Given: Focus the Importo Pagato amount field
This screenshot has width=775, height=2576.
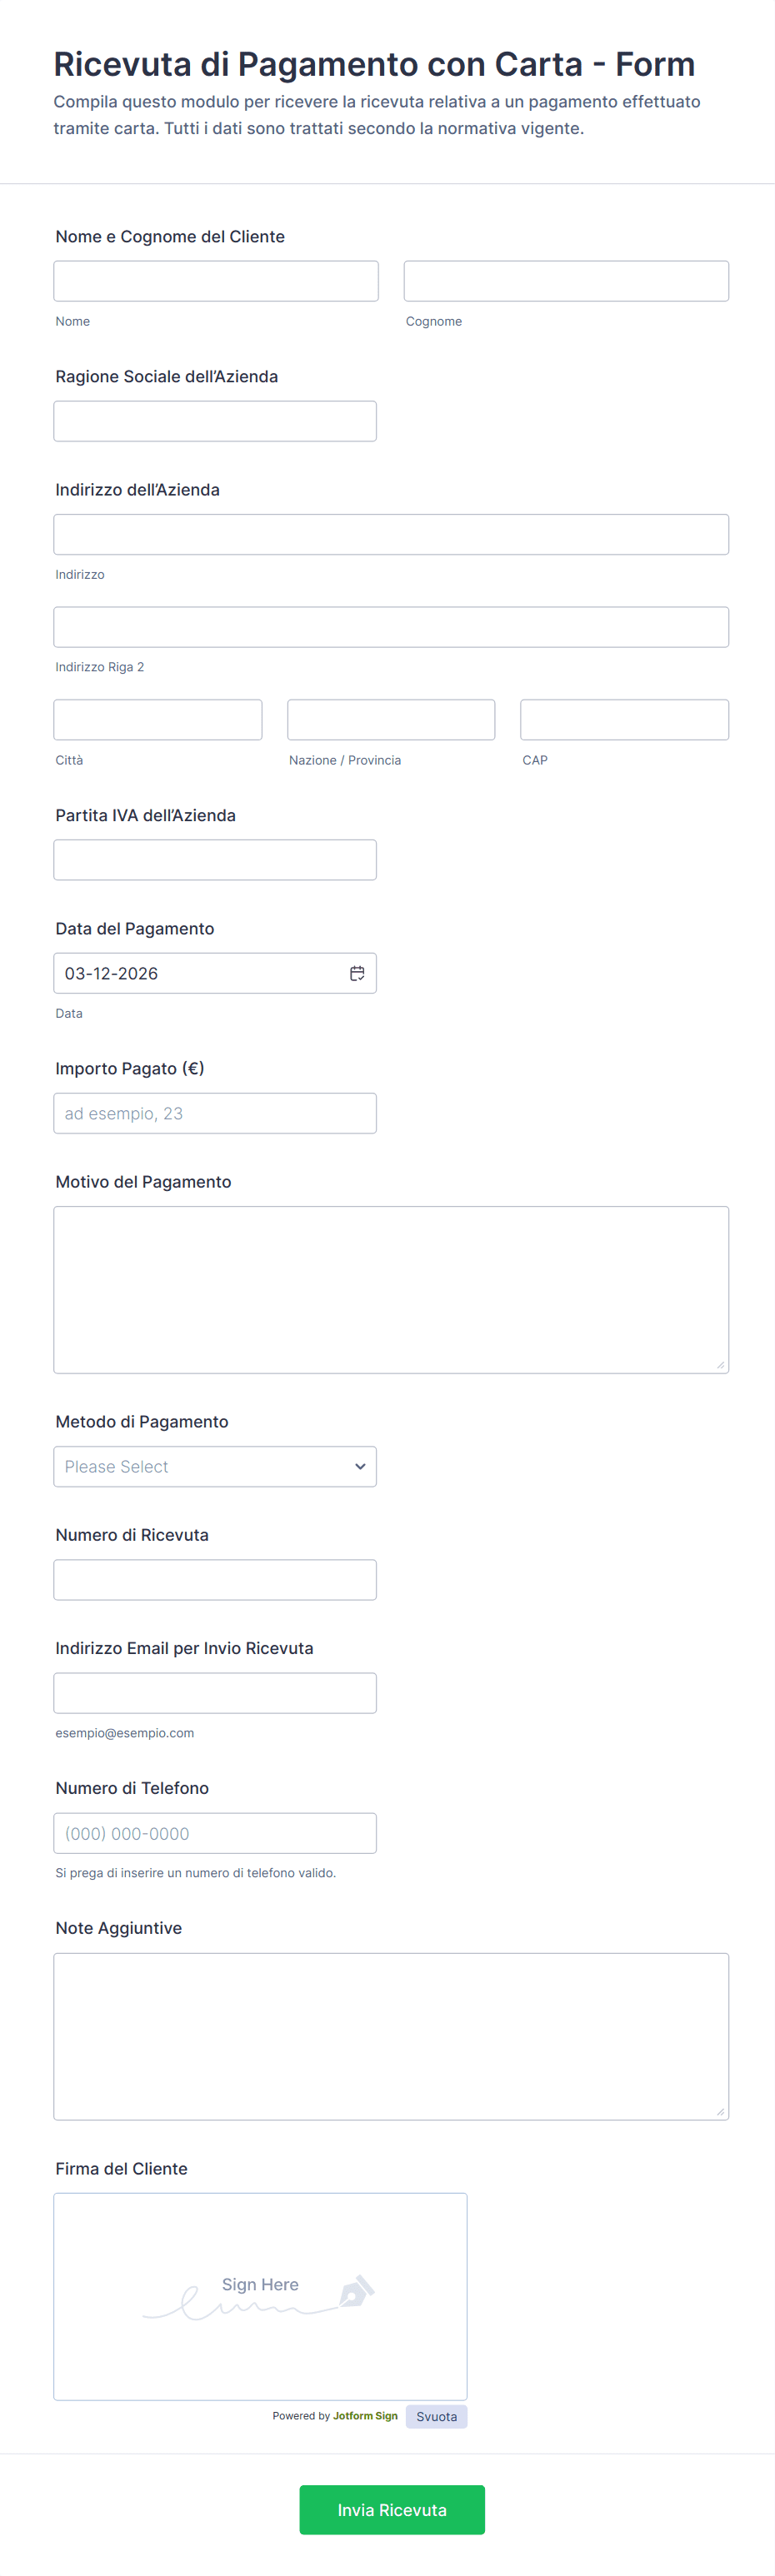Looking at the screenshot, I should tap(214, 1113).
